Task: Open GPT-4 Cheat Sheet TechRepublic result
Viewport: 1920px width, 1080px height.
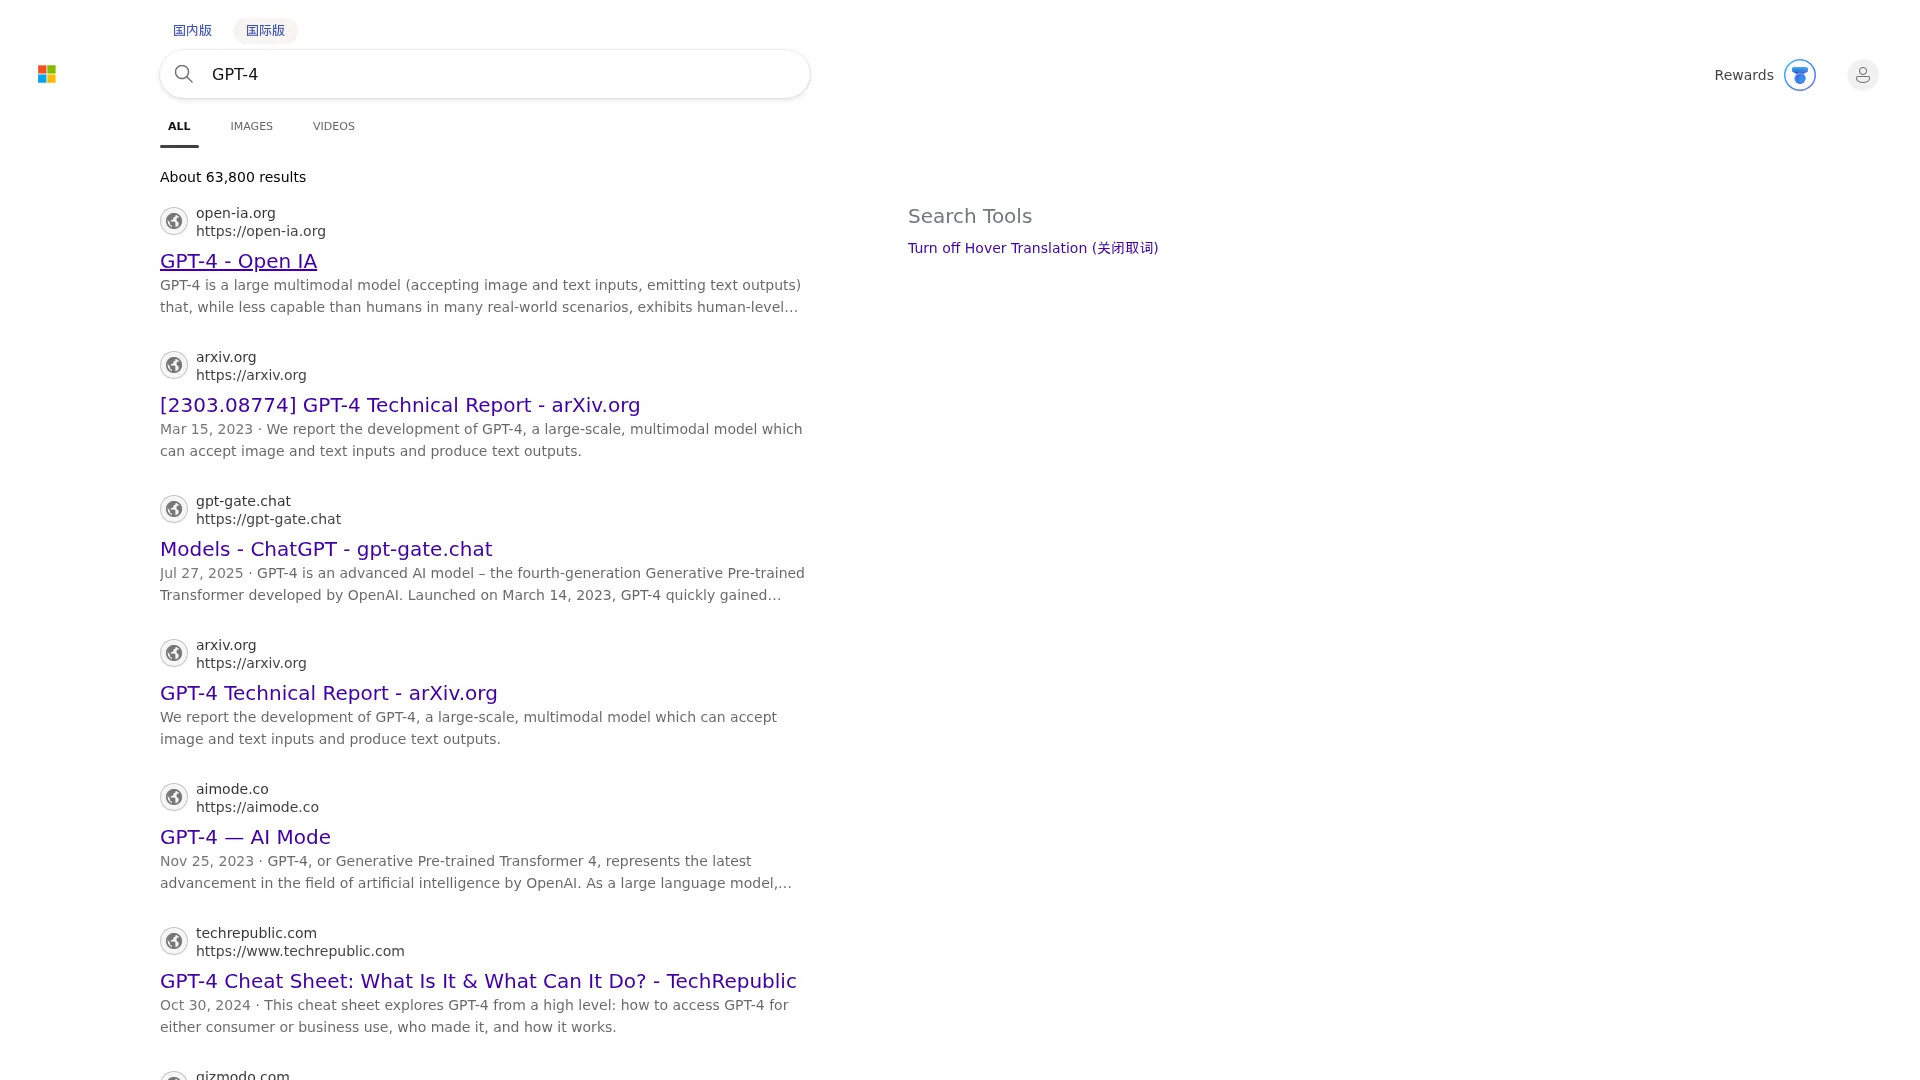Action: (x=478, y=981)
